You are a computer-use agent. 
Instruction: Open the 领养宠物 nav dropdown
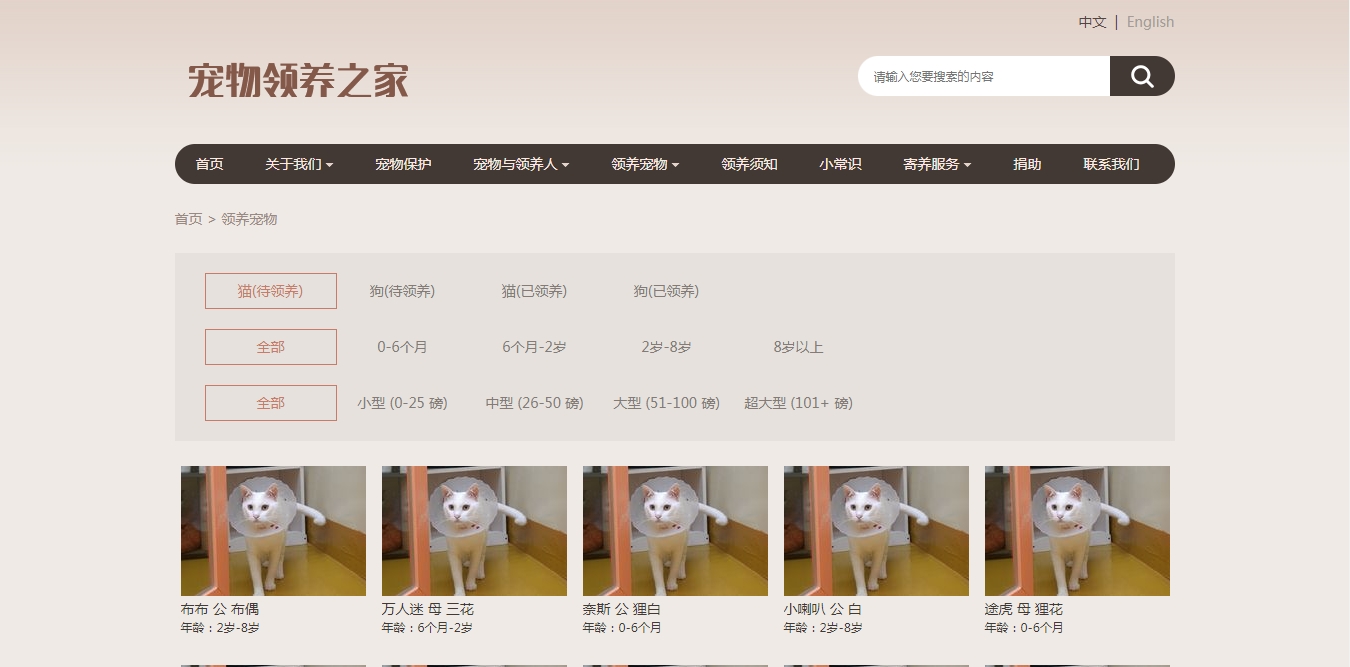(644, 164)
